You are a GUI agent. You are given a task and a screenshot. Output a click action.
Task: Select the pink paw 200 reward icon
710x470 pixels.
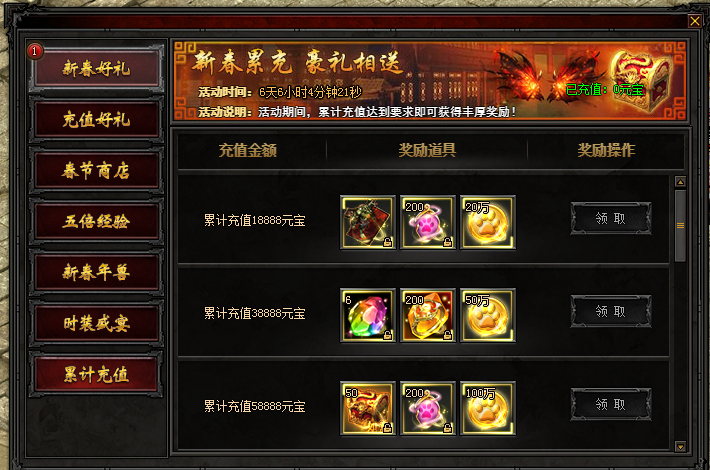pyautogui.click(x=428, y=222)
